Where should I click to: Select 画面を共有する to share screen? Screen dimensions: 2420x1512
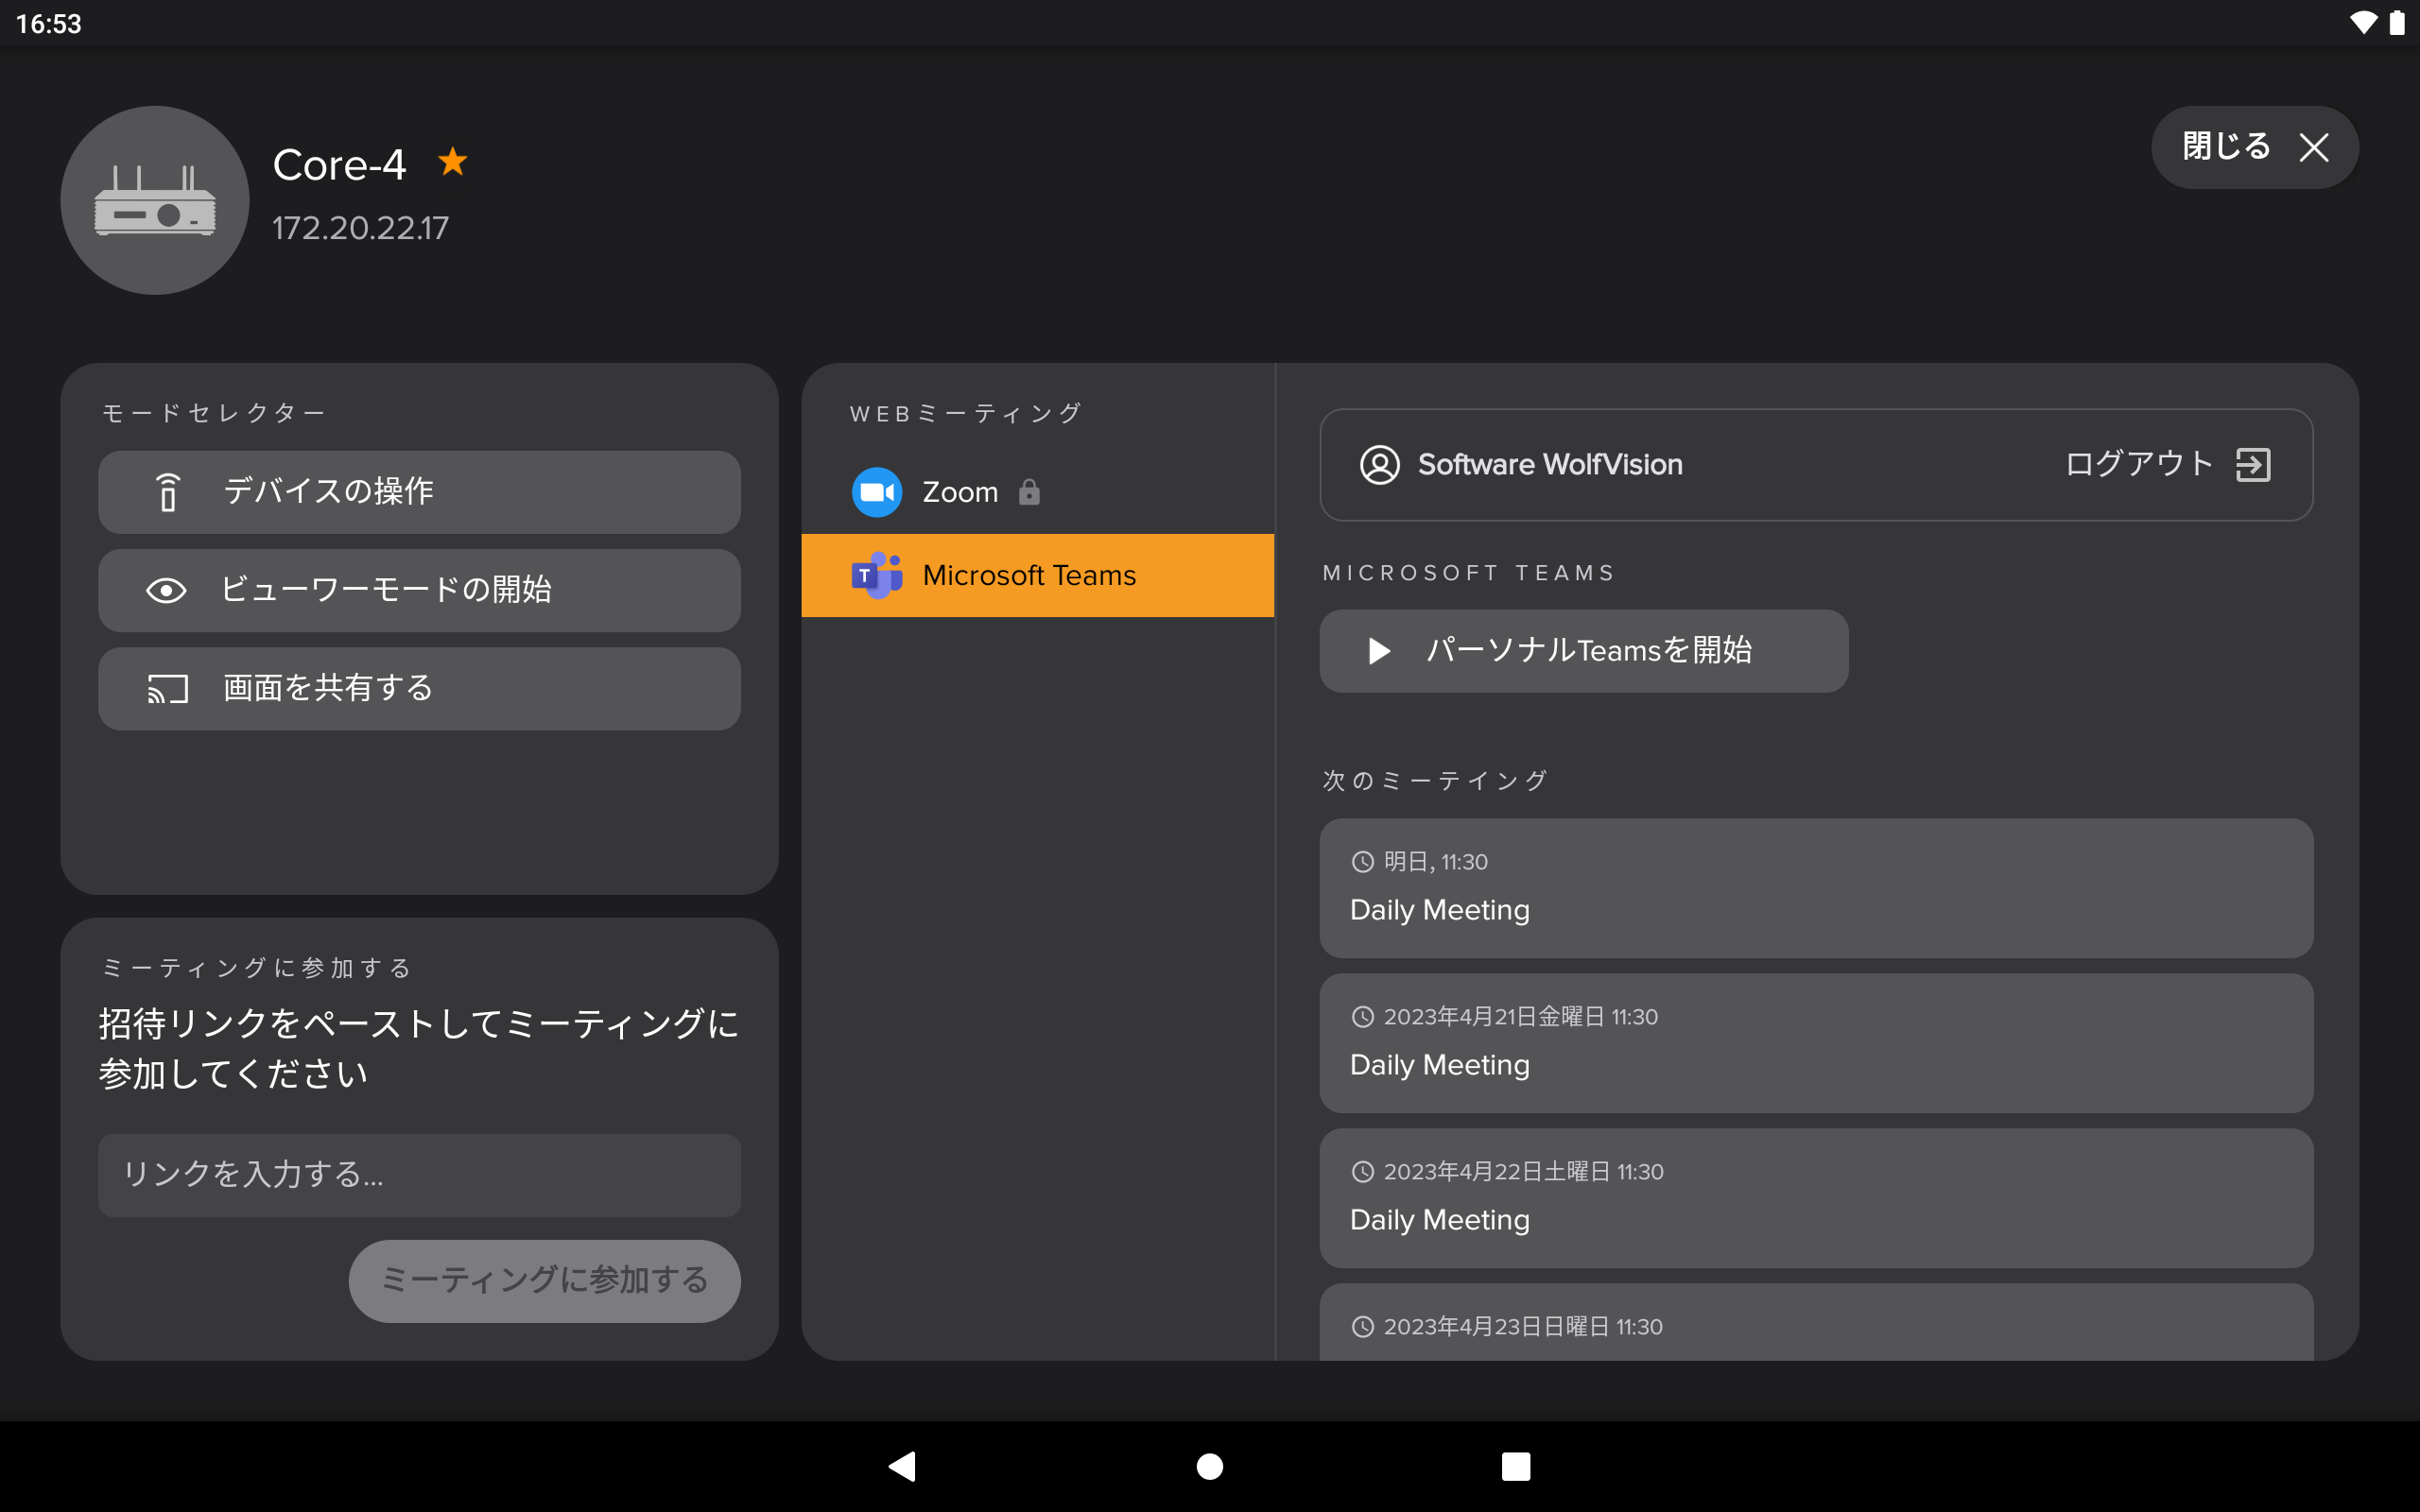coord(419,688)
